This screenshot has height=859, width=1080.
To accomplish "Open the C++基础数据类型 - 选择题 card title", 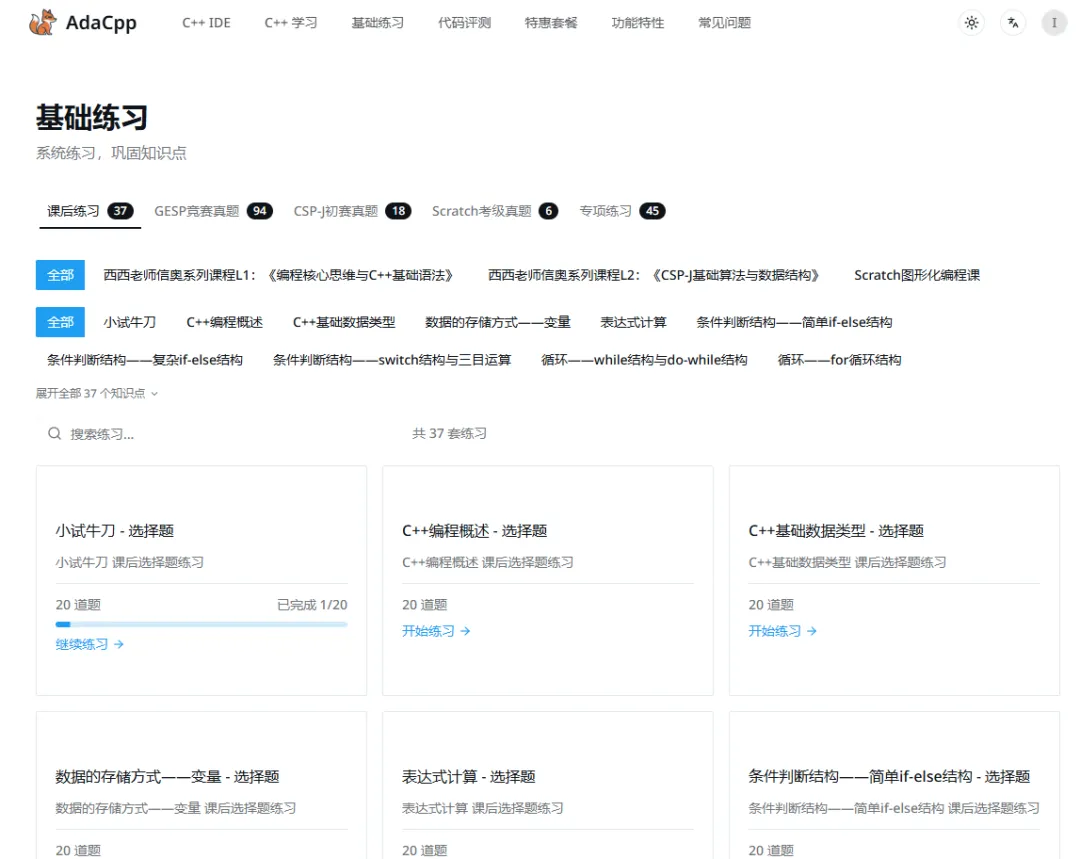I will coord(836,530).
